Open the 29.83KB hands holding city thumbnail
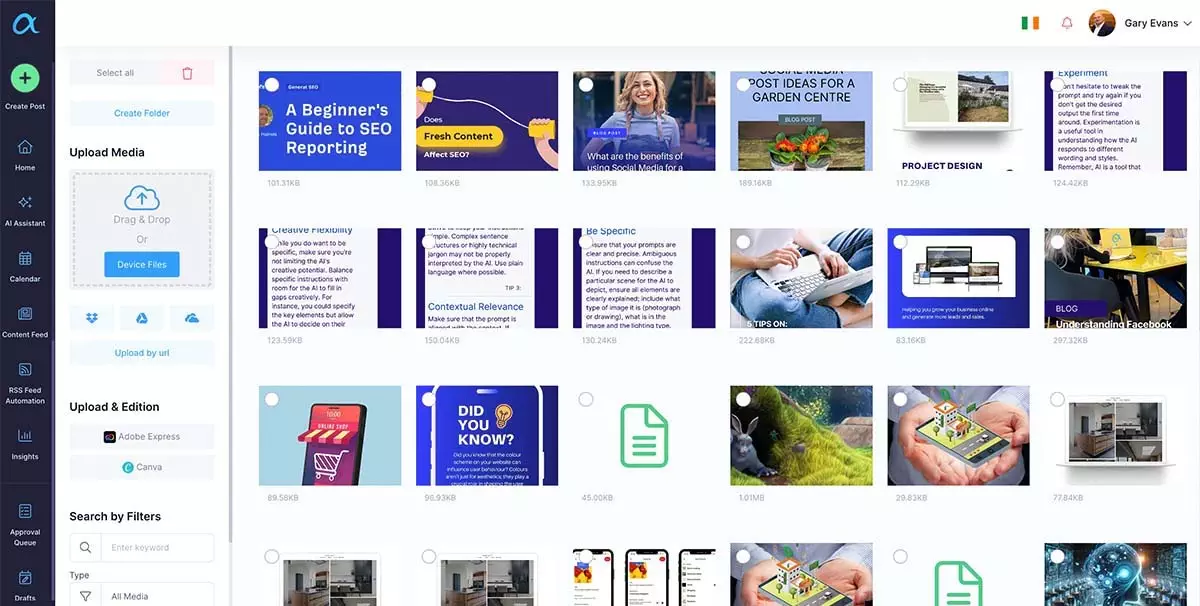This screenshot has width=1200, height=606. pos(959,435)
